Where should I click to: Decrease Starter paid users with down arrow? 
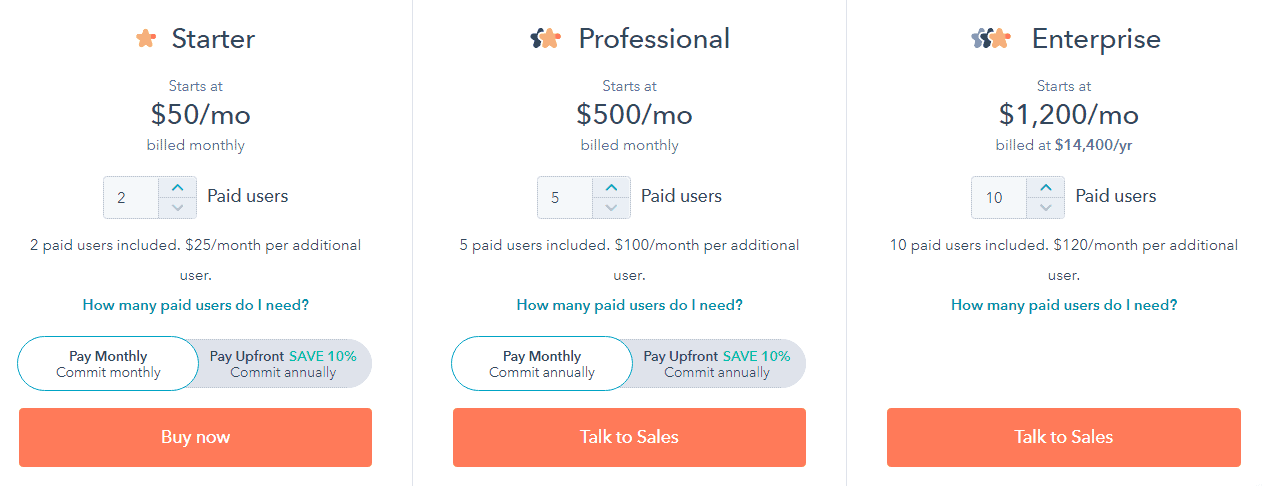tap(177, 208)
